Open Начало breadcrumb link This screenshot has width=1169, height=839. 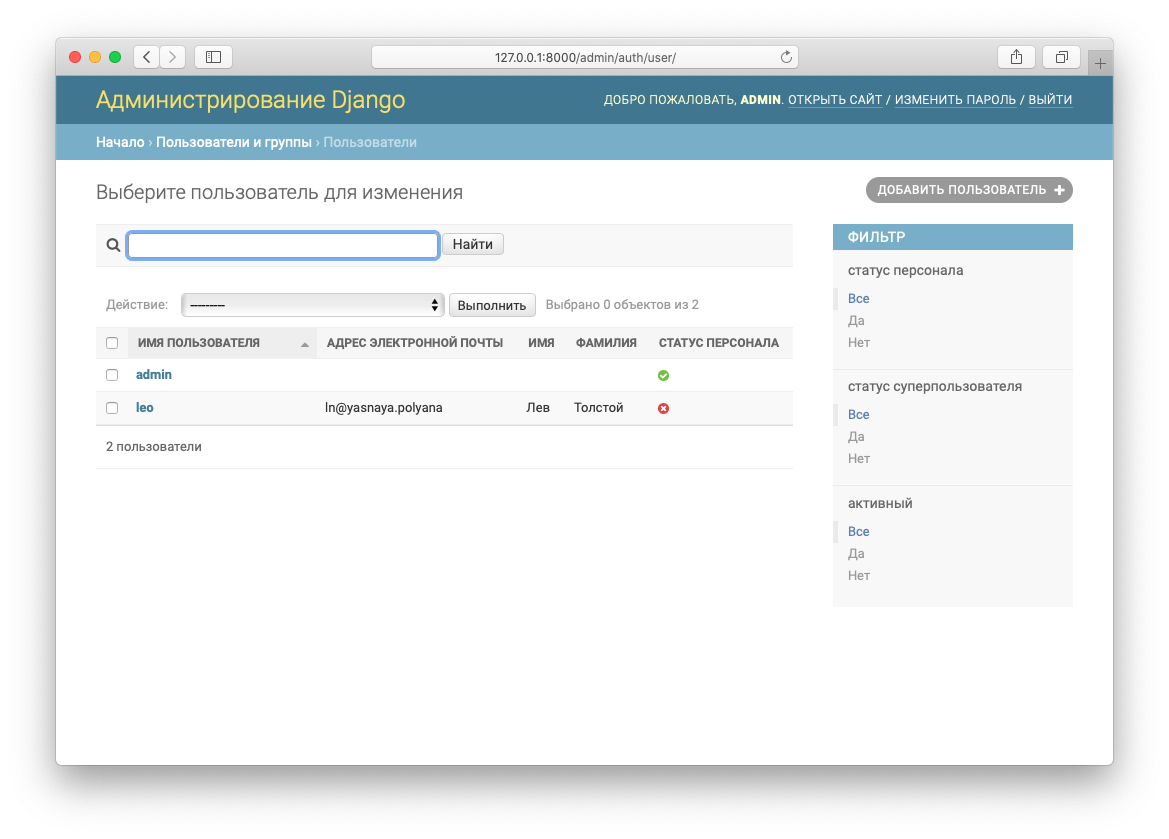[120, 142]
